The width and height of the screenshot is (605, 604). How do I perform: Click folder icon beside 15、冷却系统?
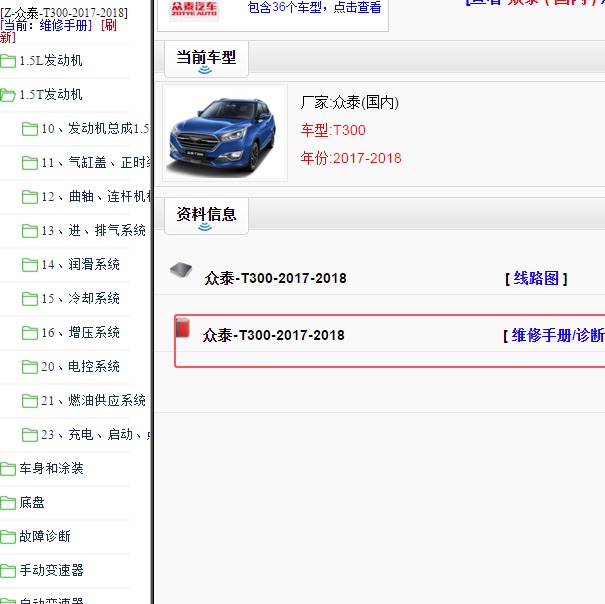[30, 298]
